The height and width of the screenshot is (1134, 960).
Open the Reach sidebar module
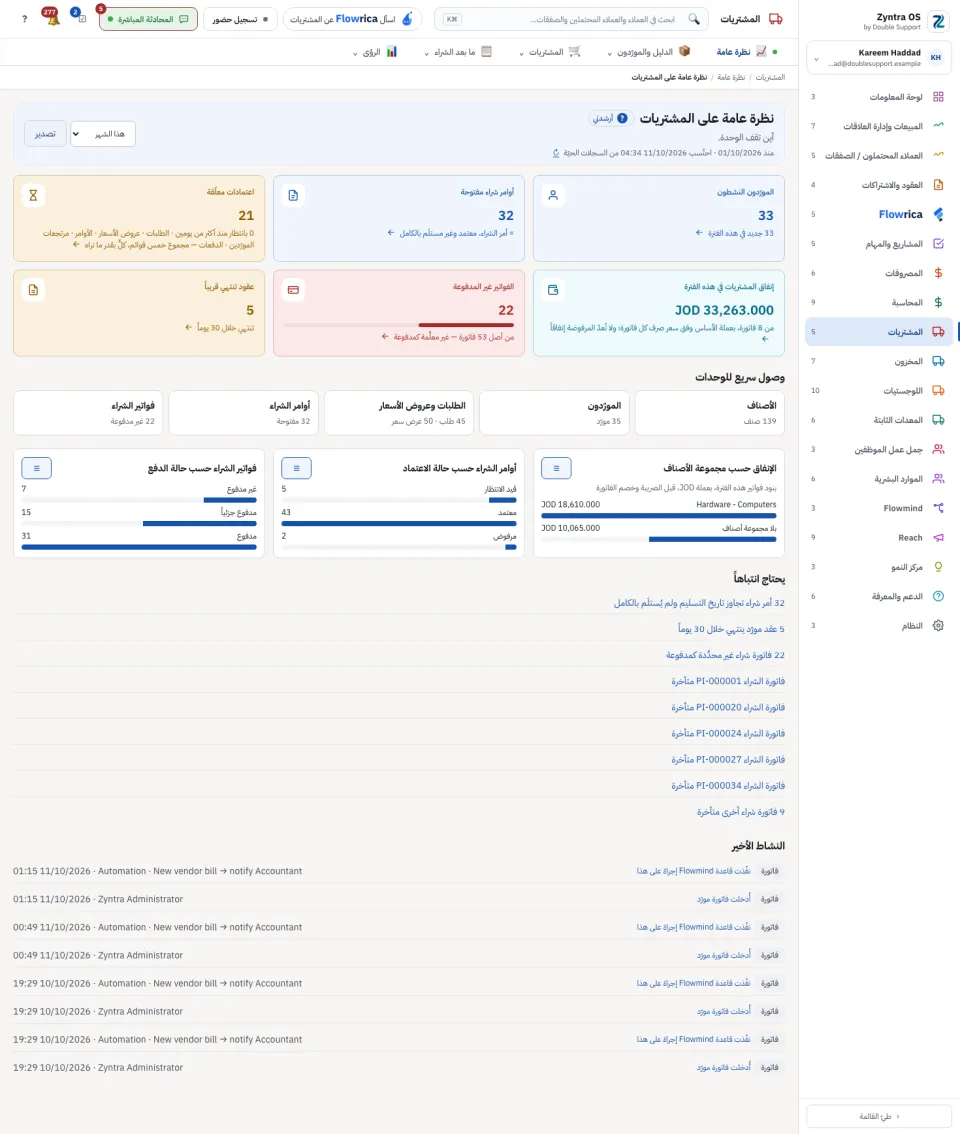(x=878, y=537)
